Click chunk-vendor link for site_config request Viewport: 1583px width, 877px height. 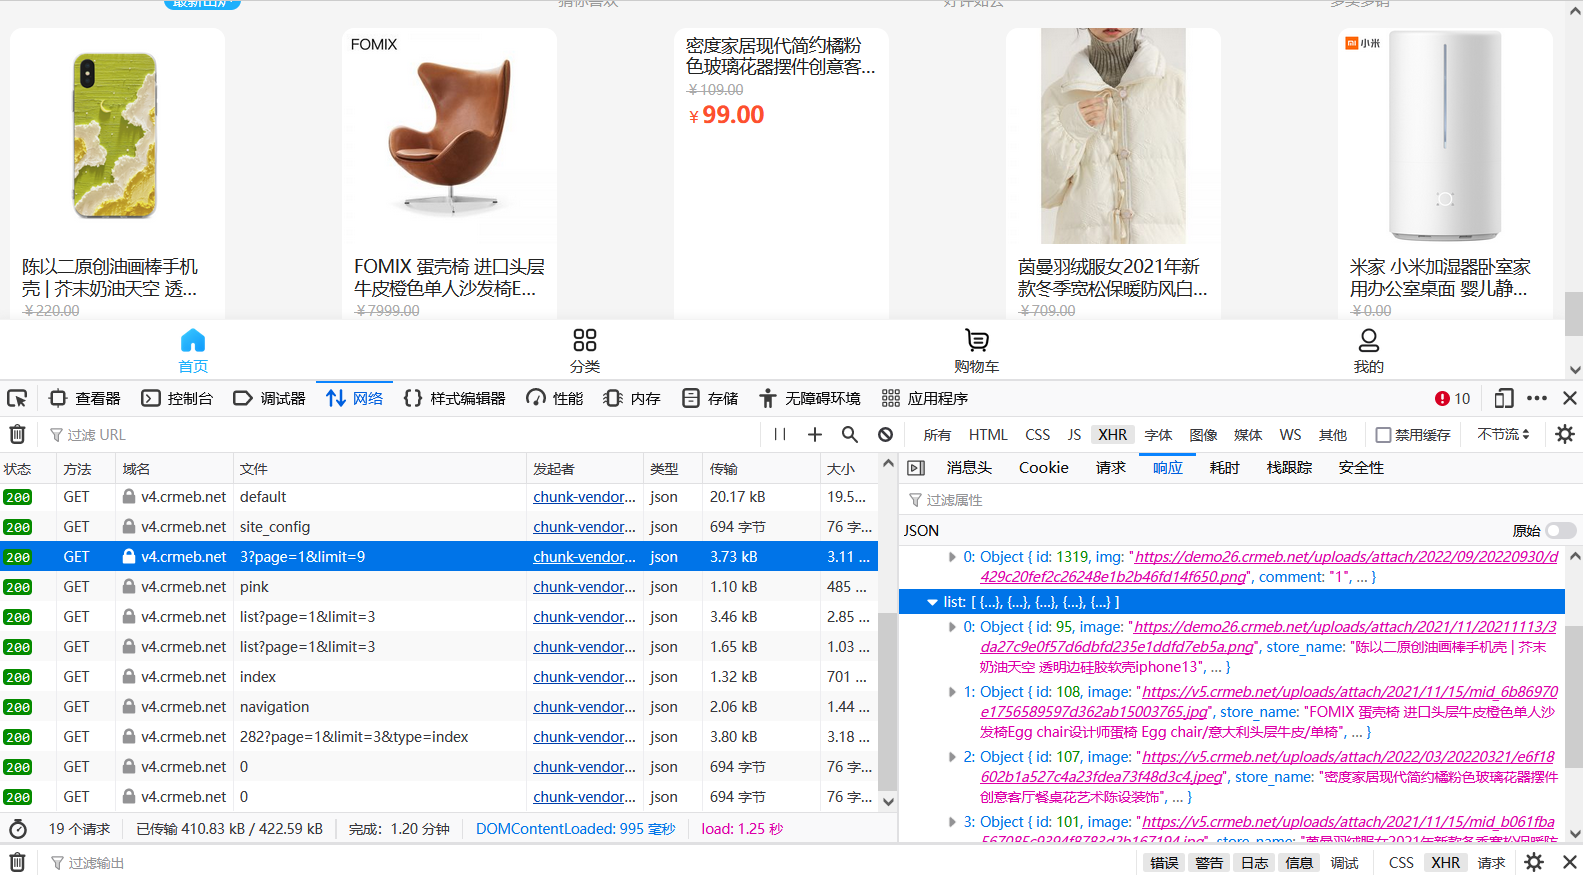coord(584,527)
